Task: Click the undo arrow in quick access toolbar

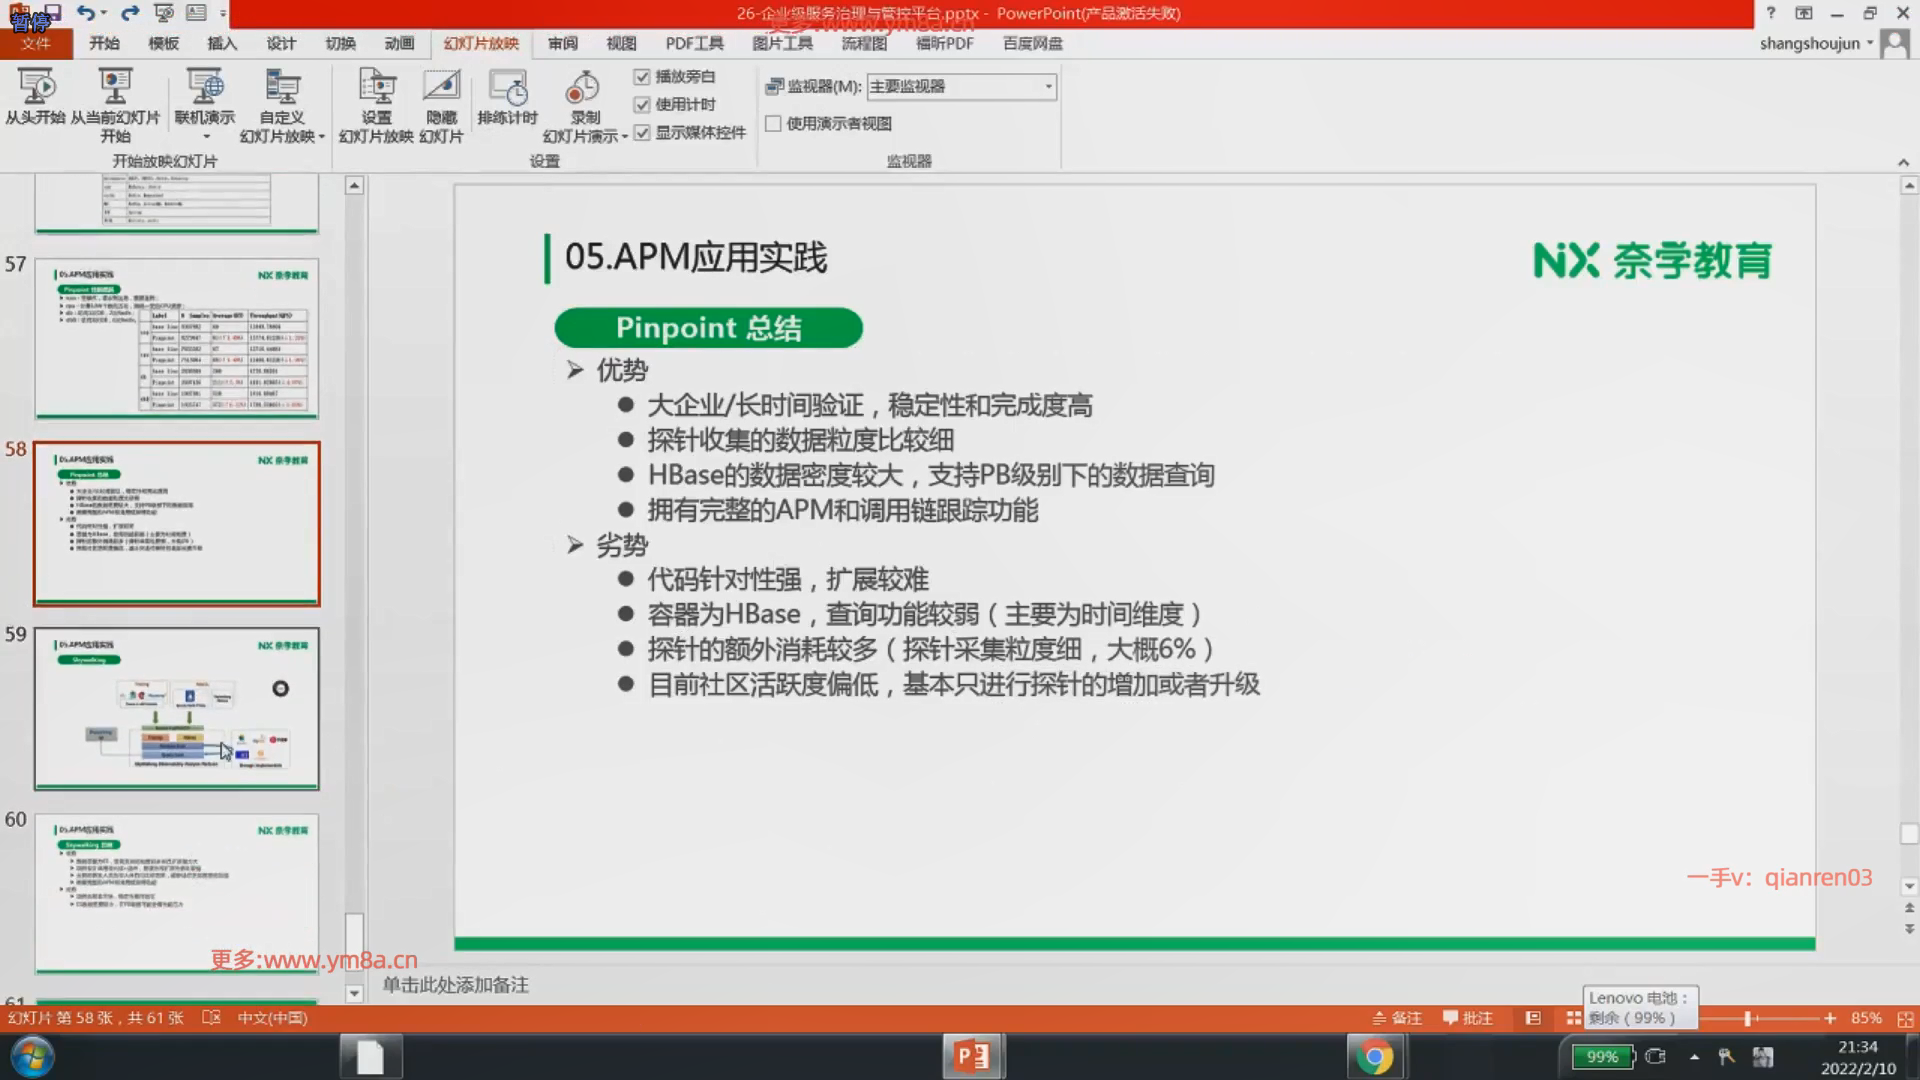Action: 86,13
